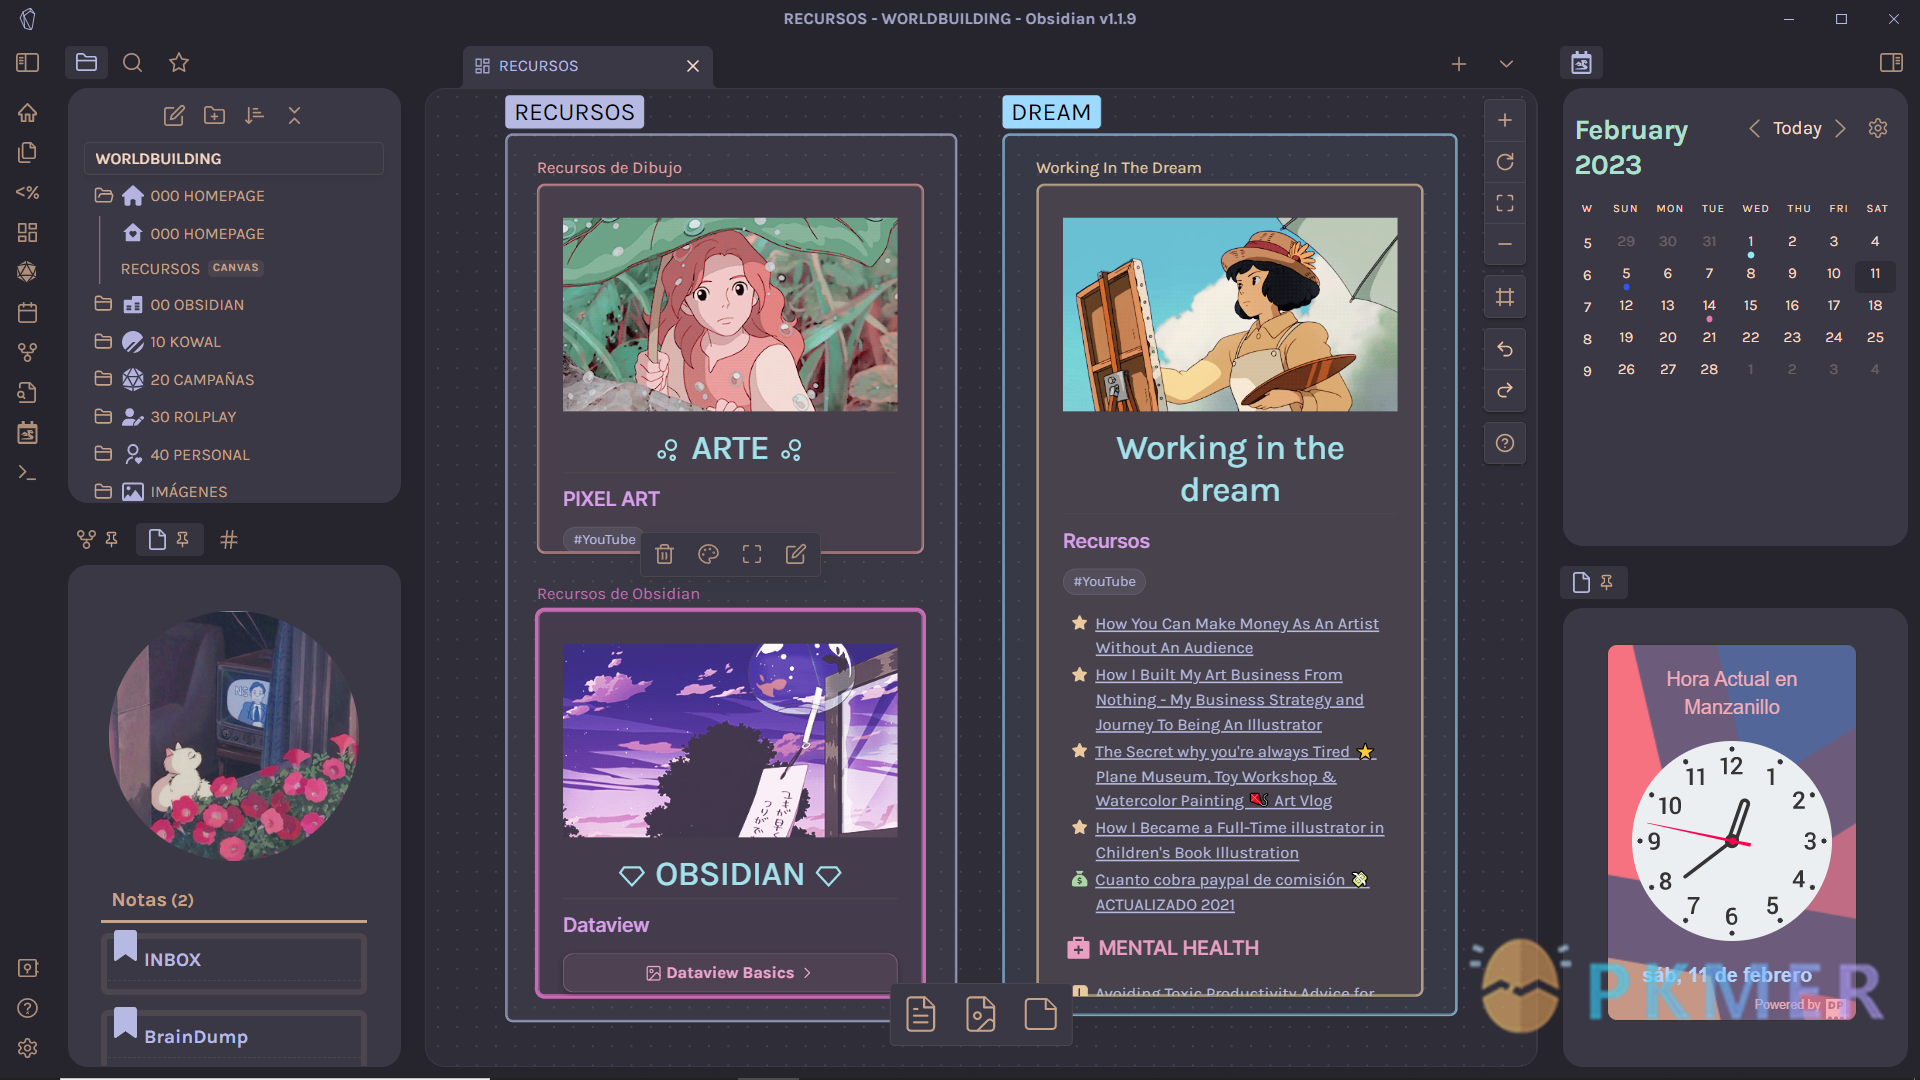Open the tab list dropdown chevron
This screenshot has width=1920, height=1080.
click(1506, 65)
